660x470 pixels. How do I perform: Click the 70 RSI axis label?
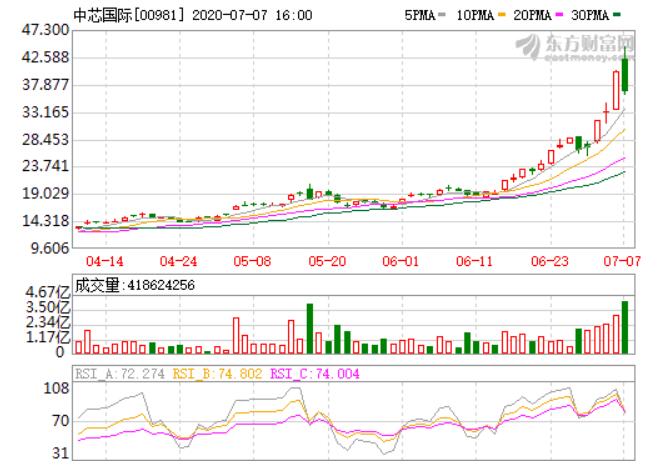click(x=61, y=421)
